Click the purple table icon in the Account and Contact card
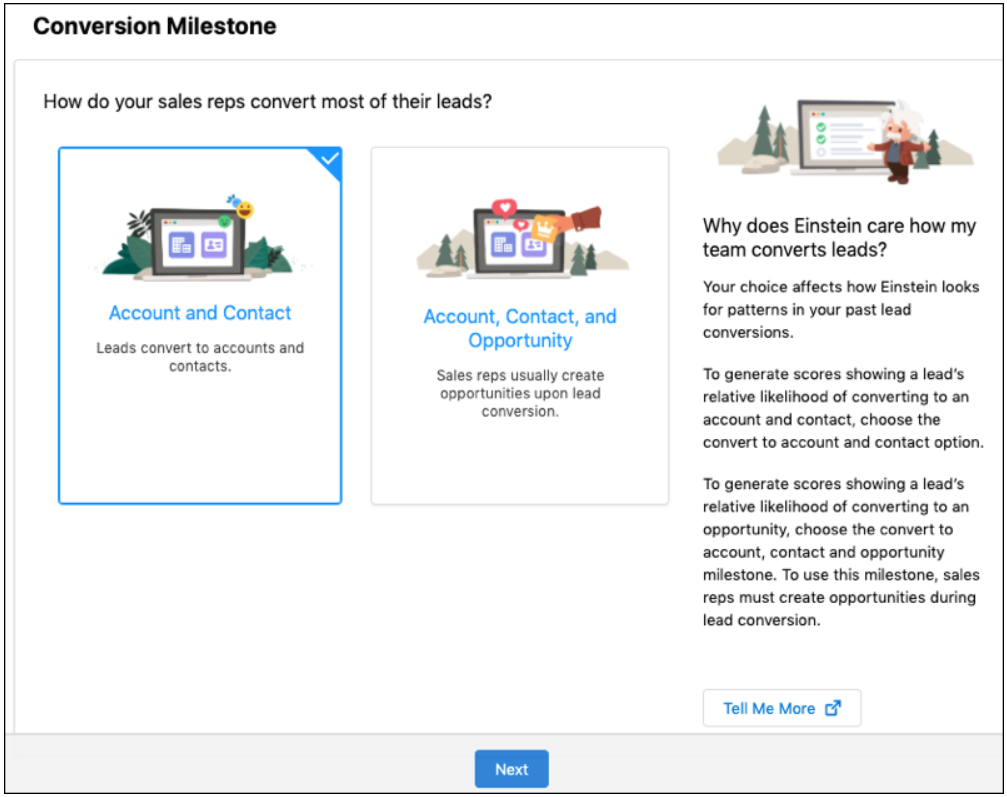 point(181,244)
